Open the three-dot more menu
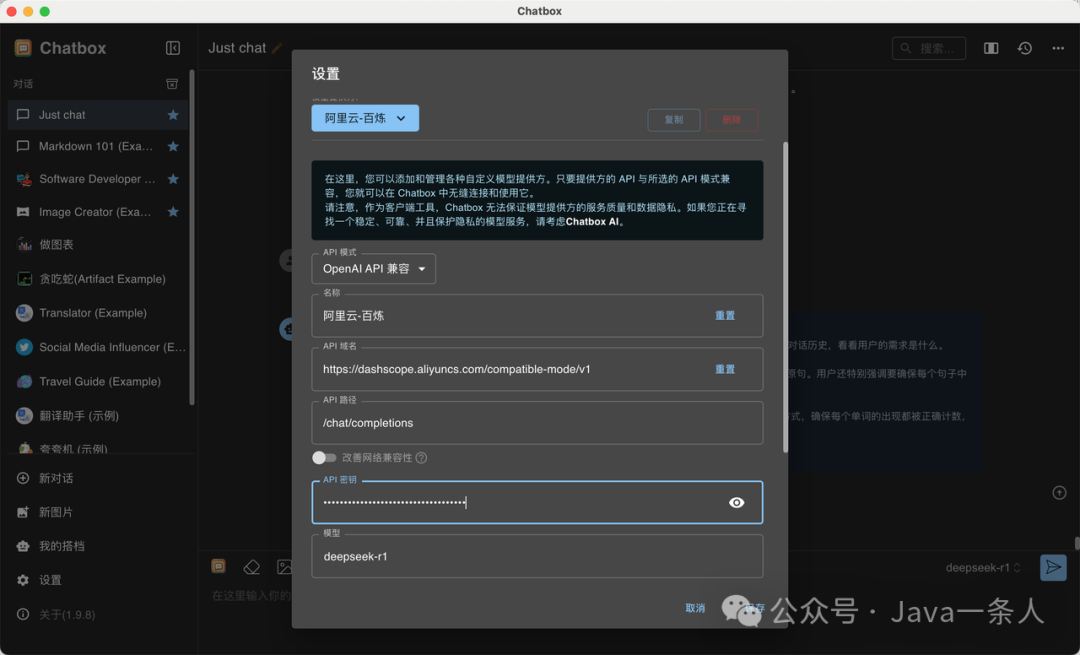Screen dimensions: 1080x655 (x=1058, y=48)
